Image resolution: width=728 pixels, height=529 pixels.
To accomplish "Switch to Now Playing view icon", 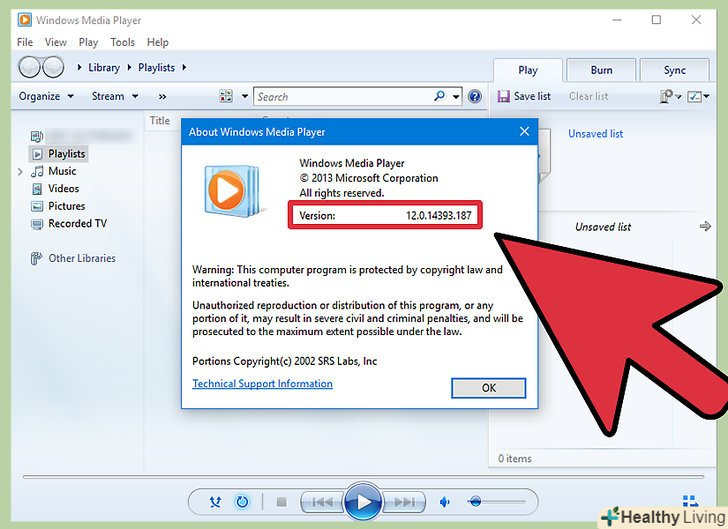I will click(x=690, y=501).
